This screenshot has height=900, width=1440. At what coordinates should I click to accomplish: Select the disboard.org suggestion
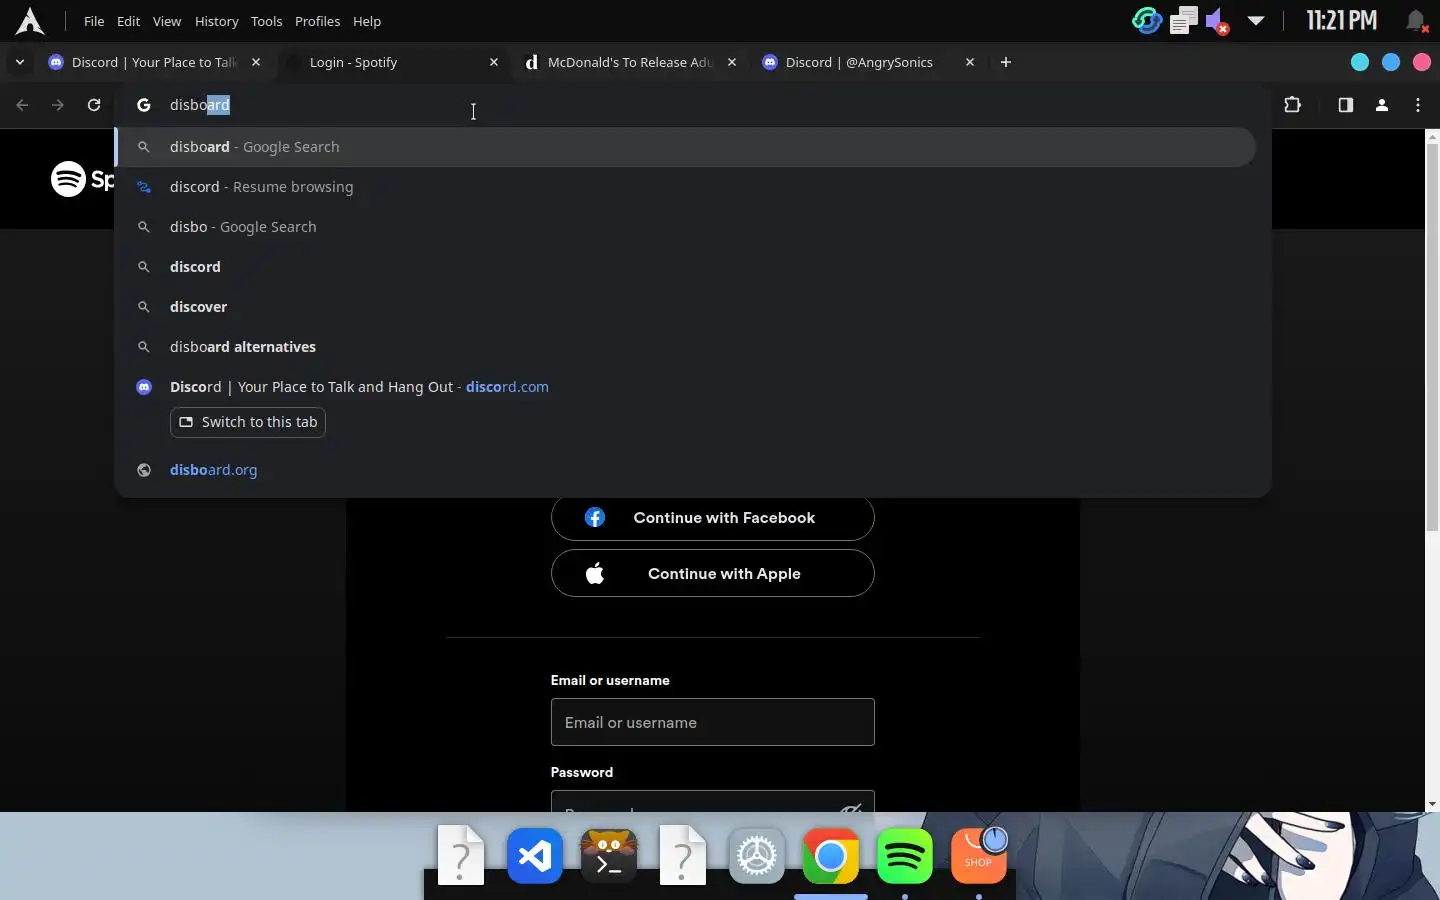(x=686, y=470)
